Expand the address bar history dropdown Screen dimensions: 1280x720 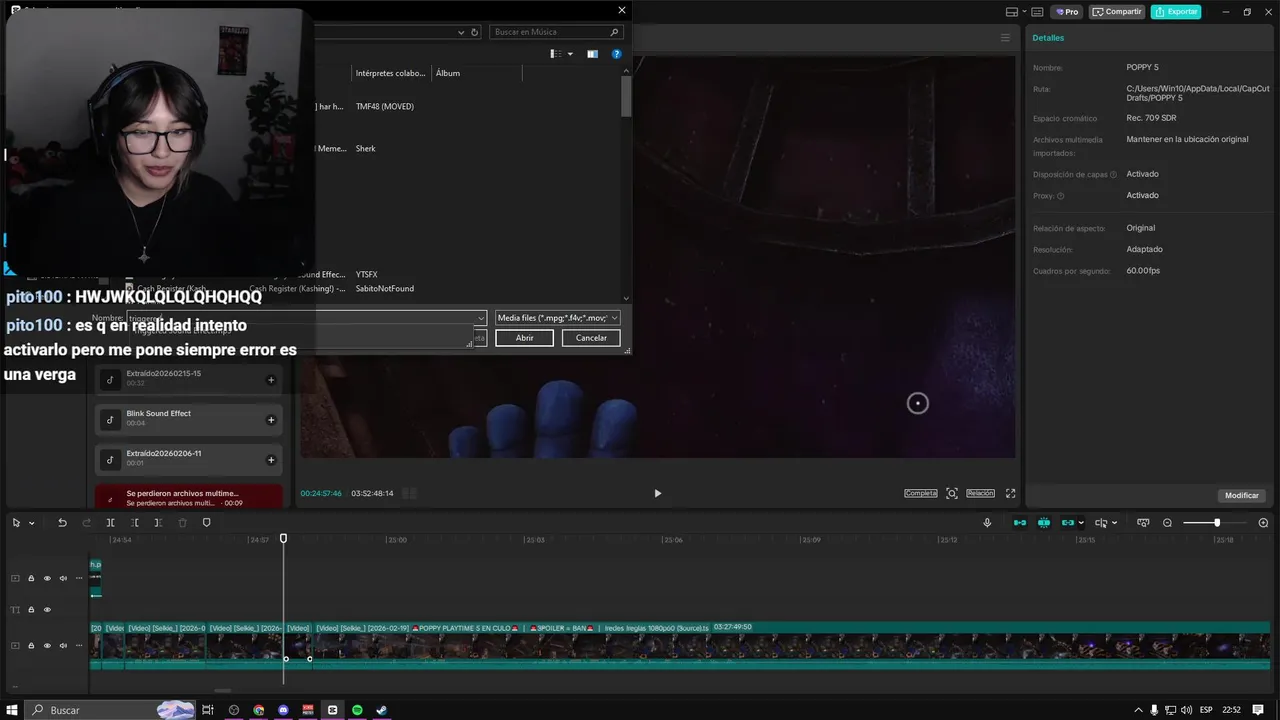coord(461,32)
